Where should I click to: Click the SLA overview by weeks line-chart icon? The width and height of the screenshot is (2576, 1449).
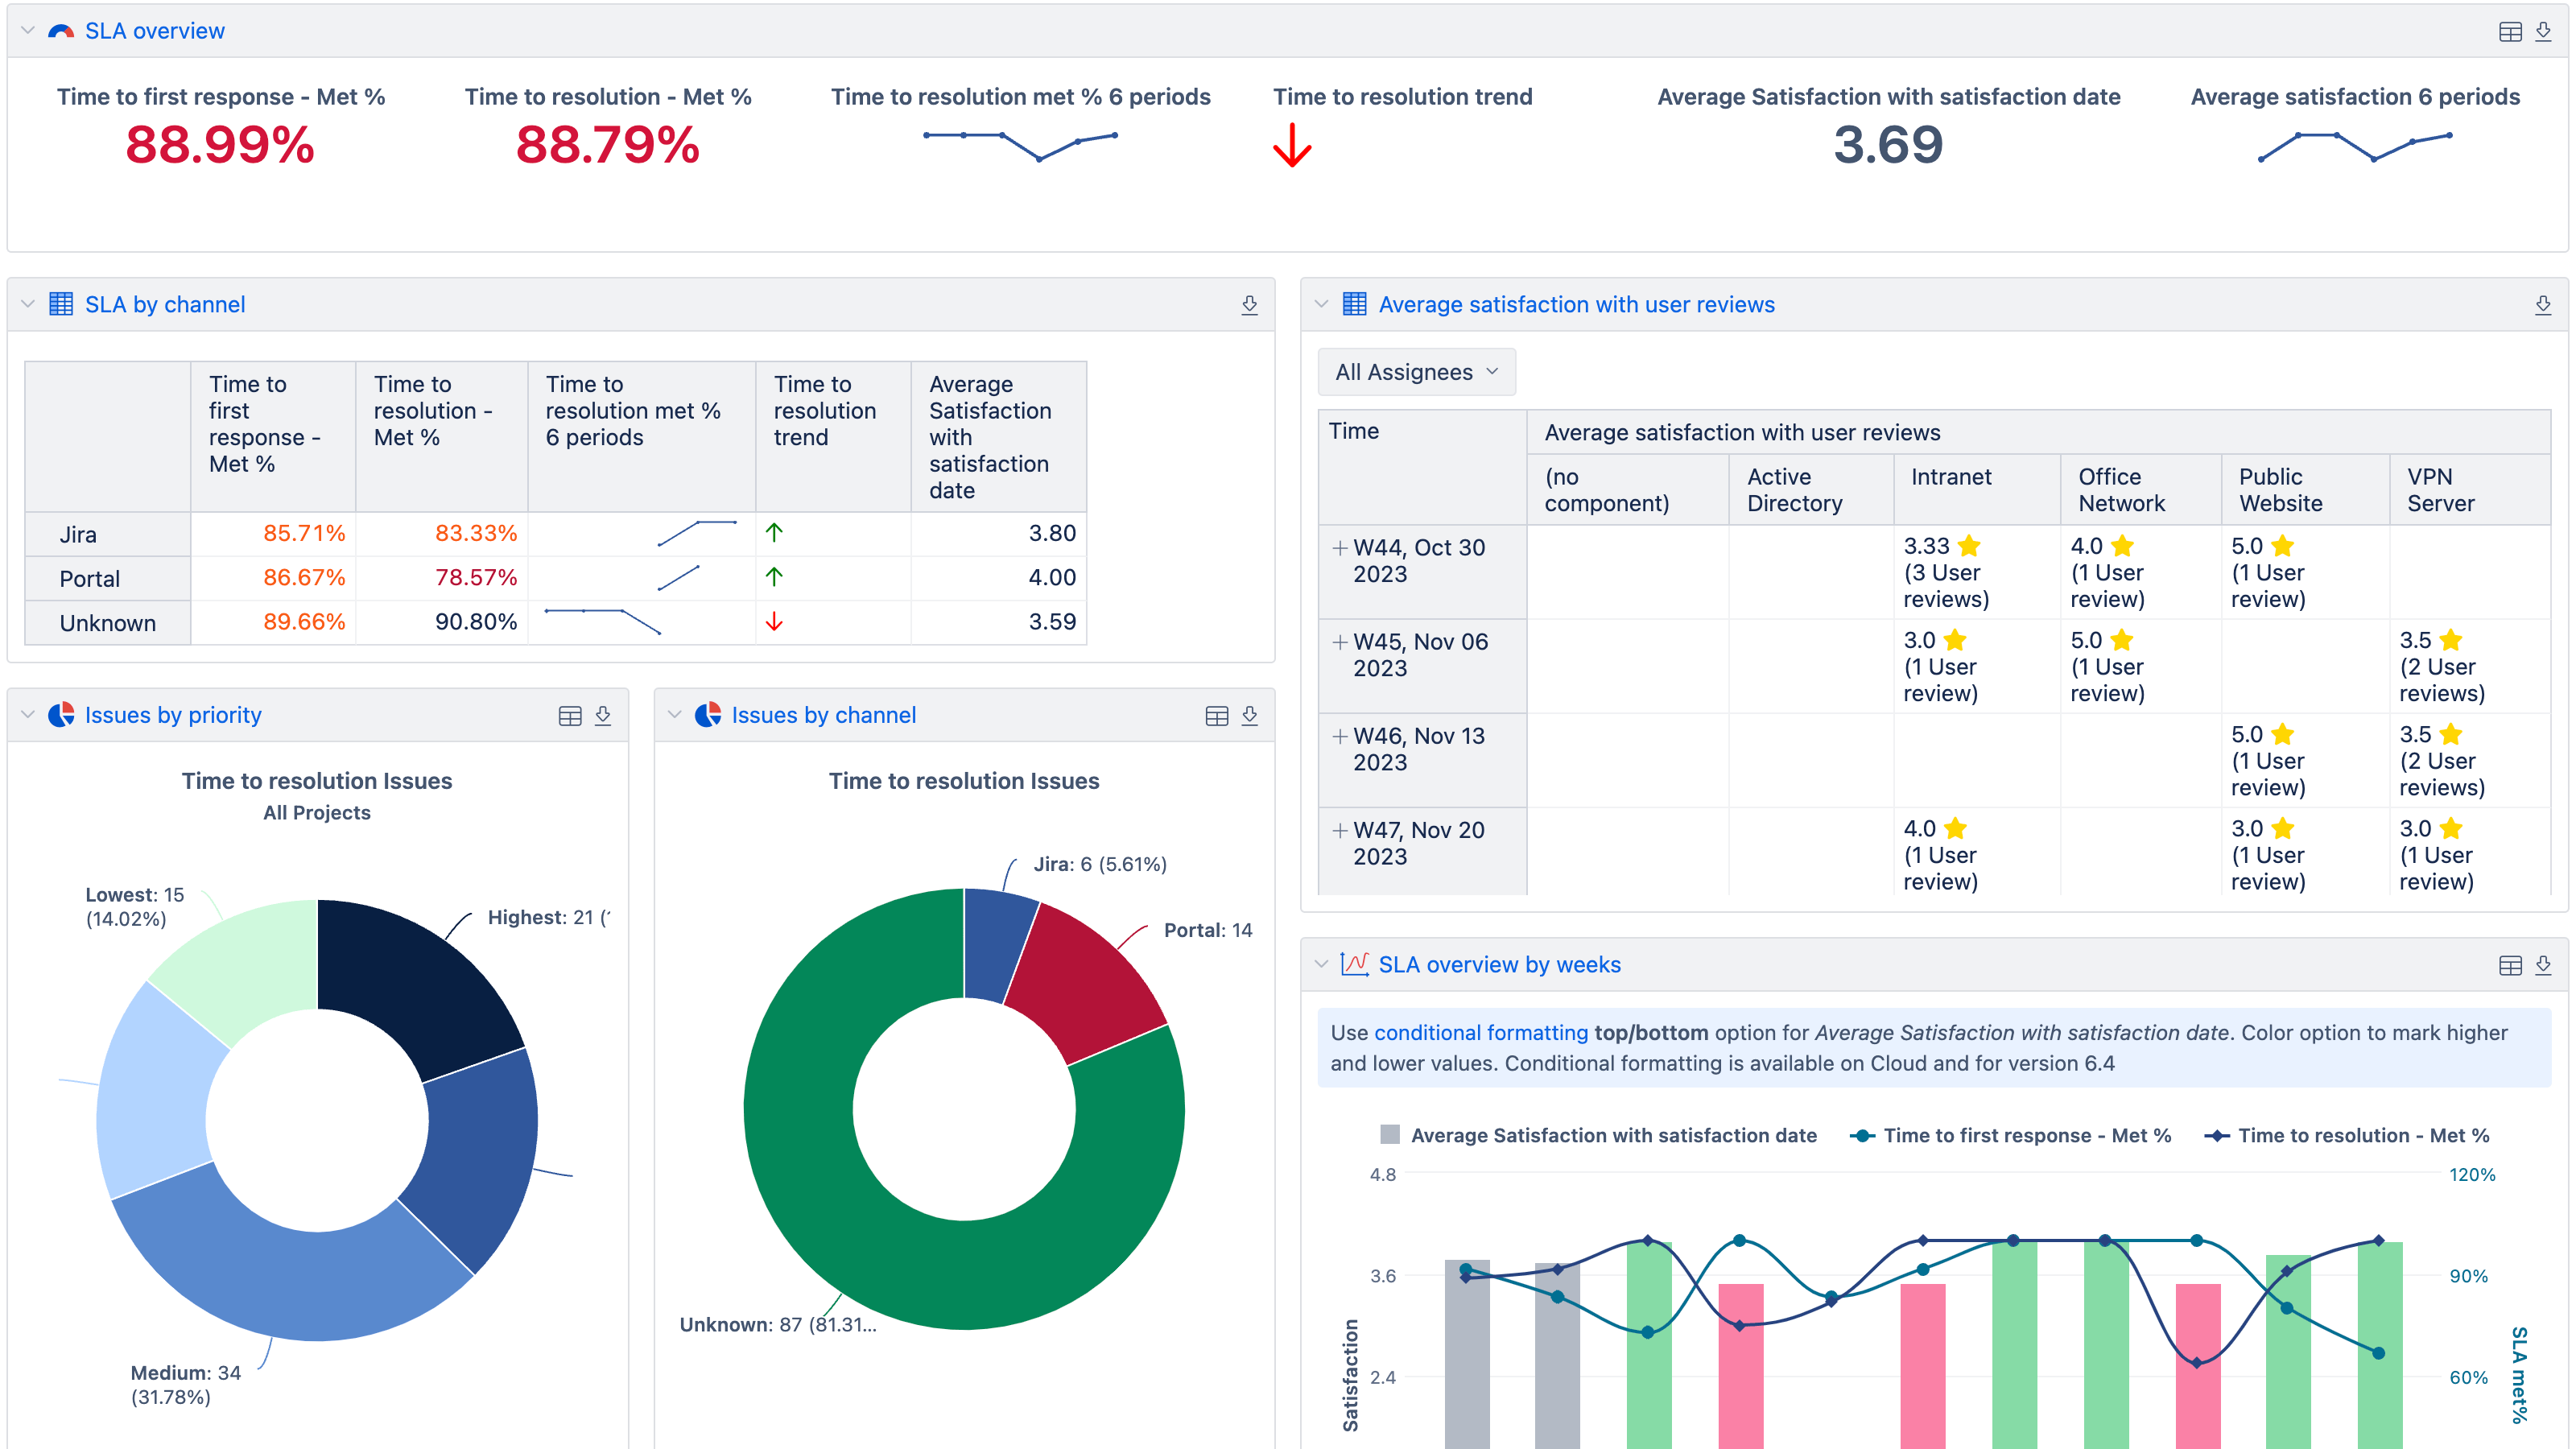tap(1354, 964)
